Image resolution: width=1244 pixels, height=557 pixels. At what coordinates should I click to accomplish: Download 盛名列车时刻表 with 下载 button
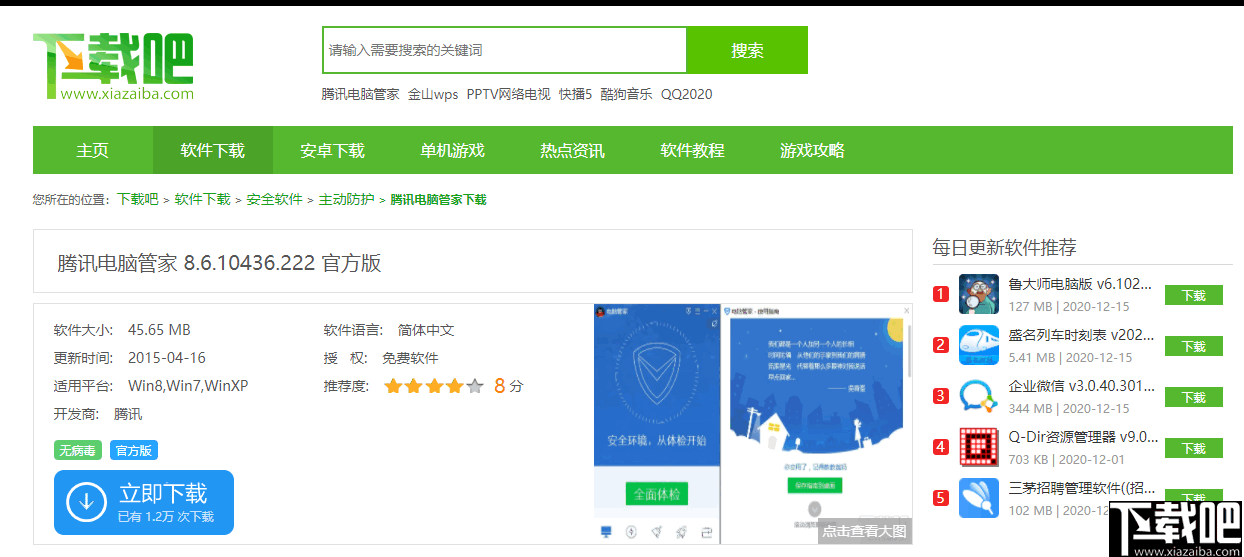pyautogui.click(x=1194, y=346)
